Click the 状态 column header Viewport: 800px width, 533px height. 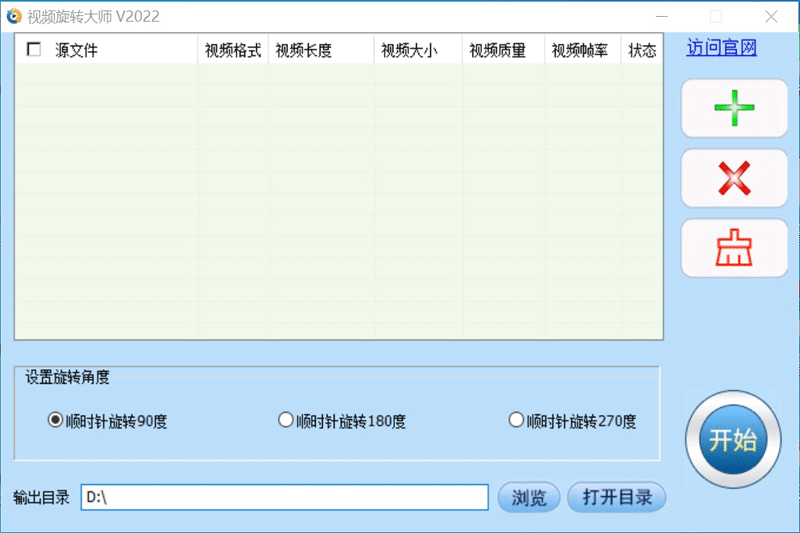coord(642,50)
